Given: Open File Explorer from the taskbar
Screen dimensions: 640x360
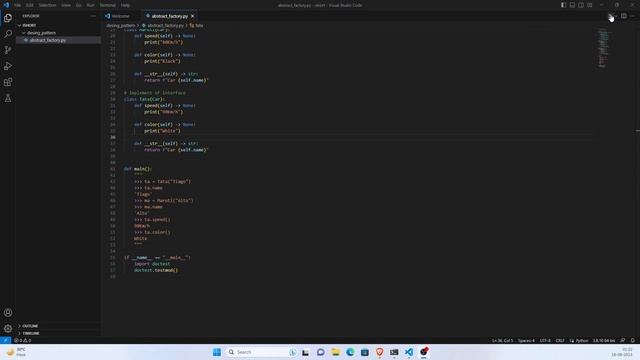Looking at the screenshot, I should coord(336,352).
